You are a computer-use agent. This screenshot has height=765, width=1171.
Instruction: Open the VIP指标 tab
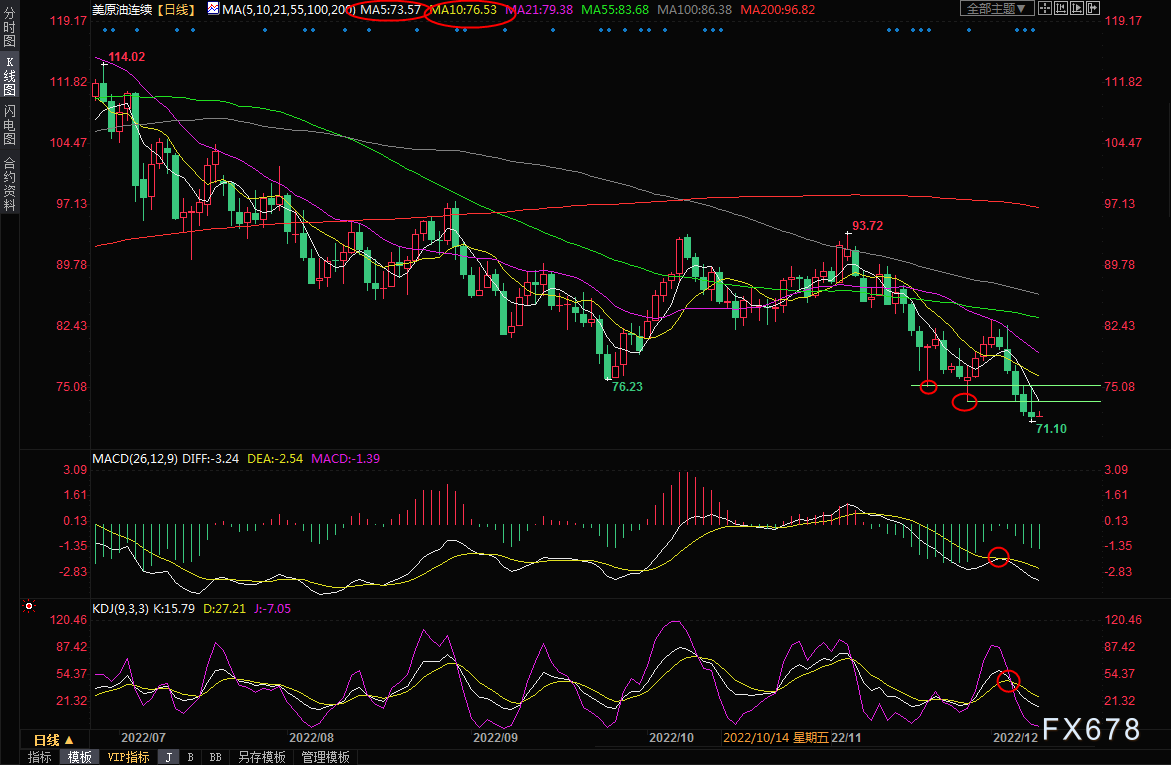[x=128, y=757]
